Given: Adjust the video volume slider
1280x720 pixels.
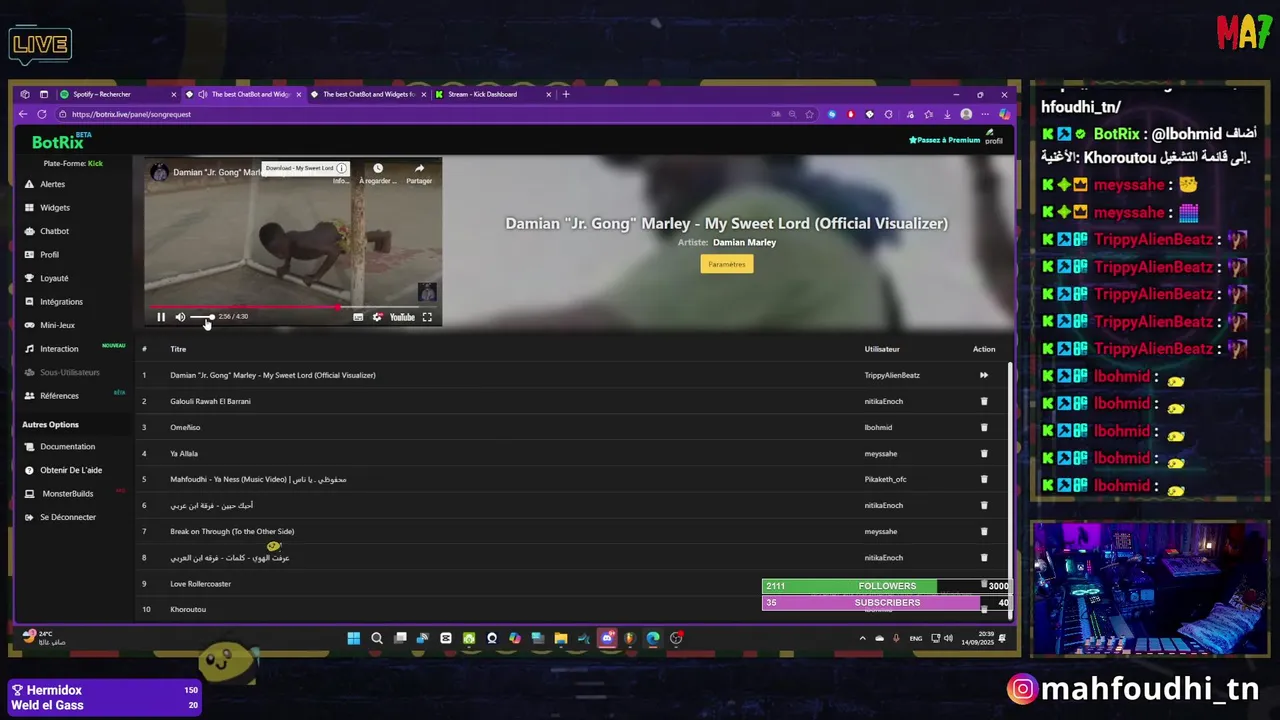Looking at the screenshot, I should (202, 317).
